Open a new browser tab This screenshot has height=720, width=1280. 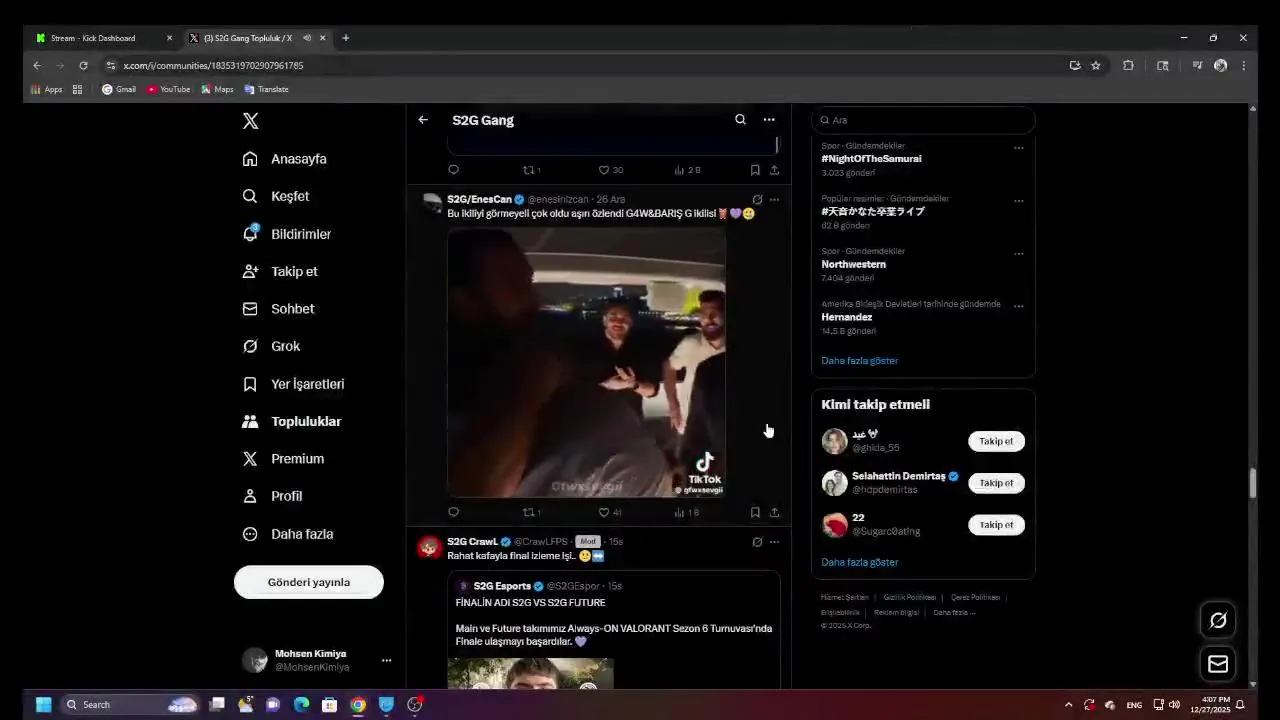click(x=346, y=38)
